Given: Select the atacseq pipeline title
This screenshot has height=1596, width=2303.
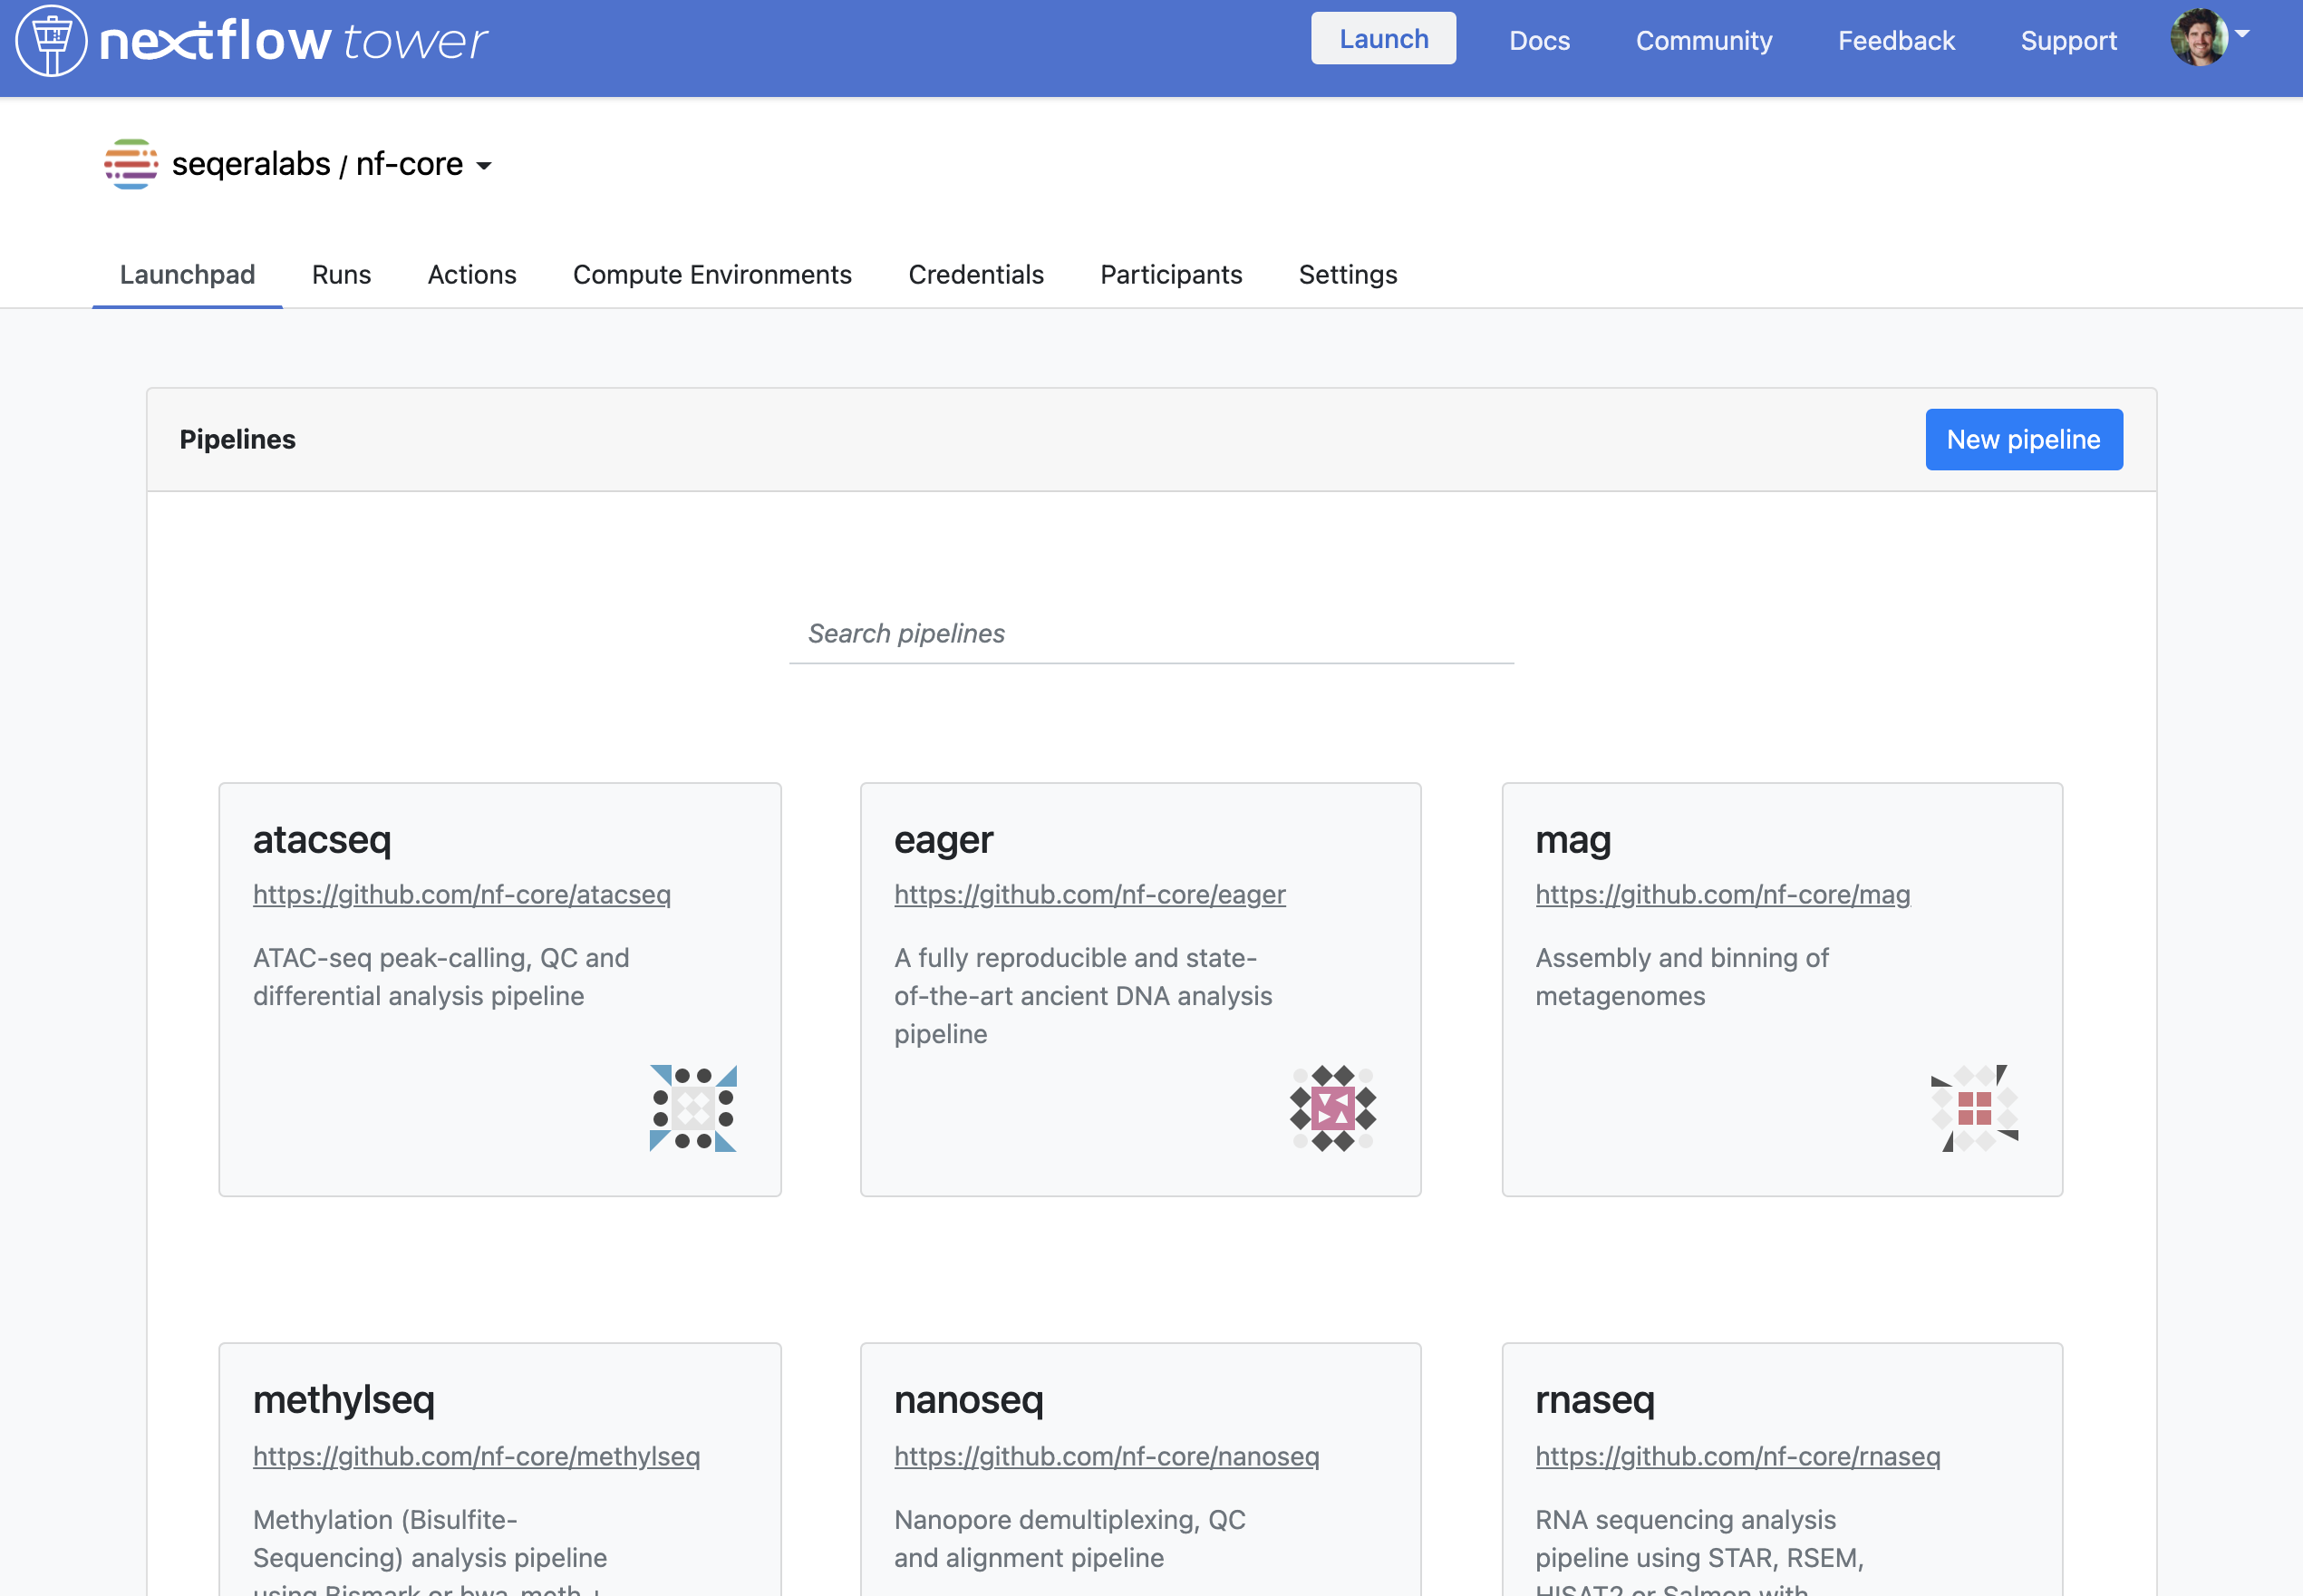Looking at the screenshot, I should pos(322,839).
